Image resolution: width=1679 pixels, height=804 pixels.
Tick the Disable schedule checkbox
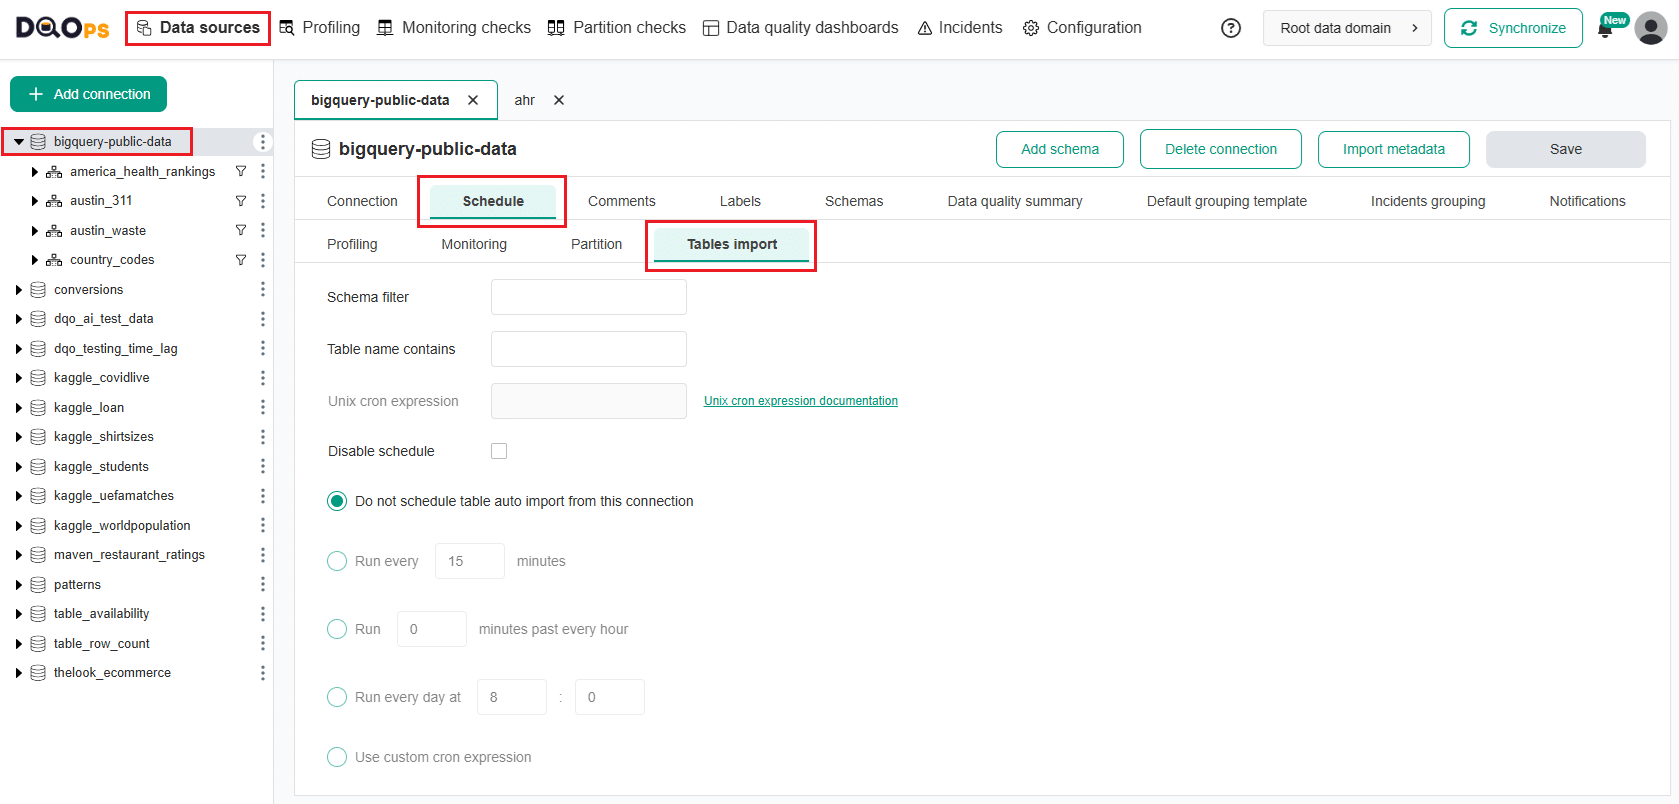pos(499,451)
